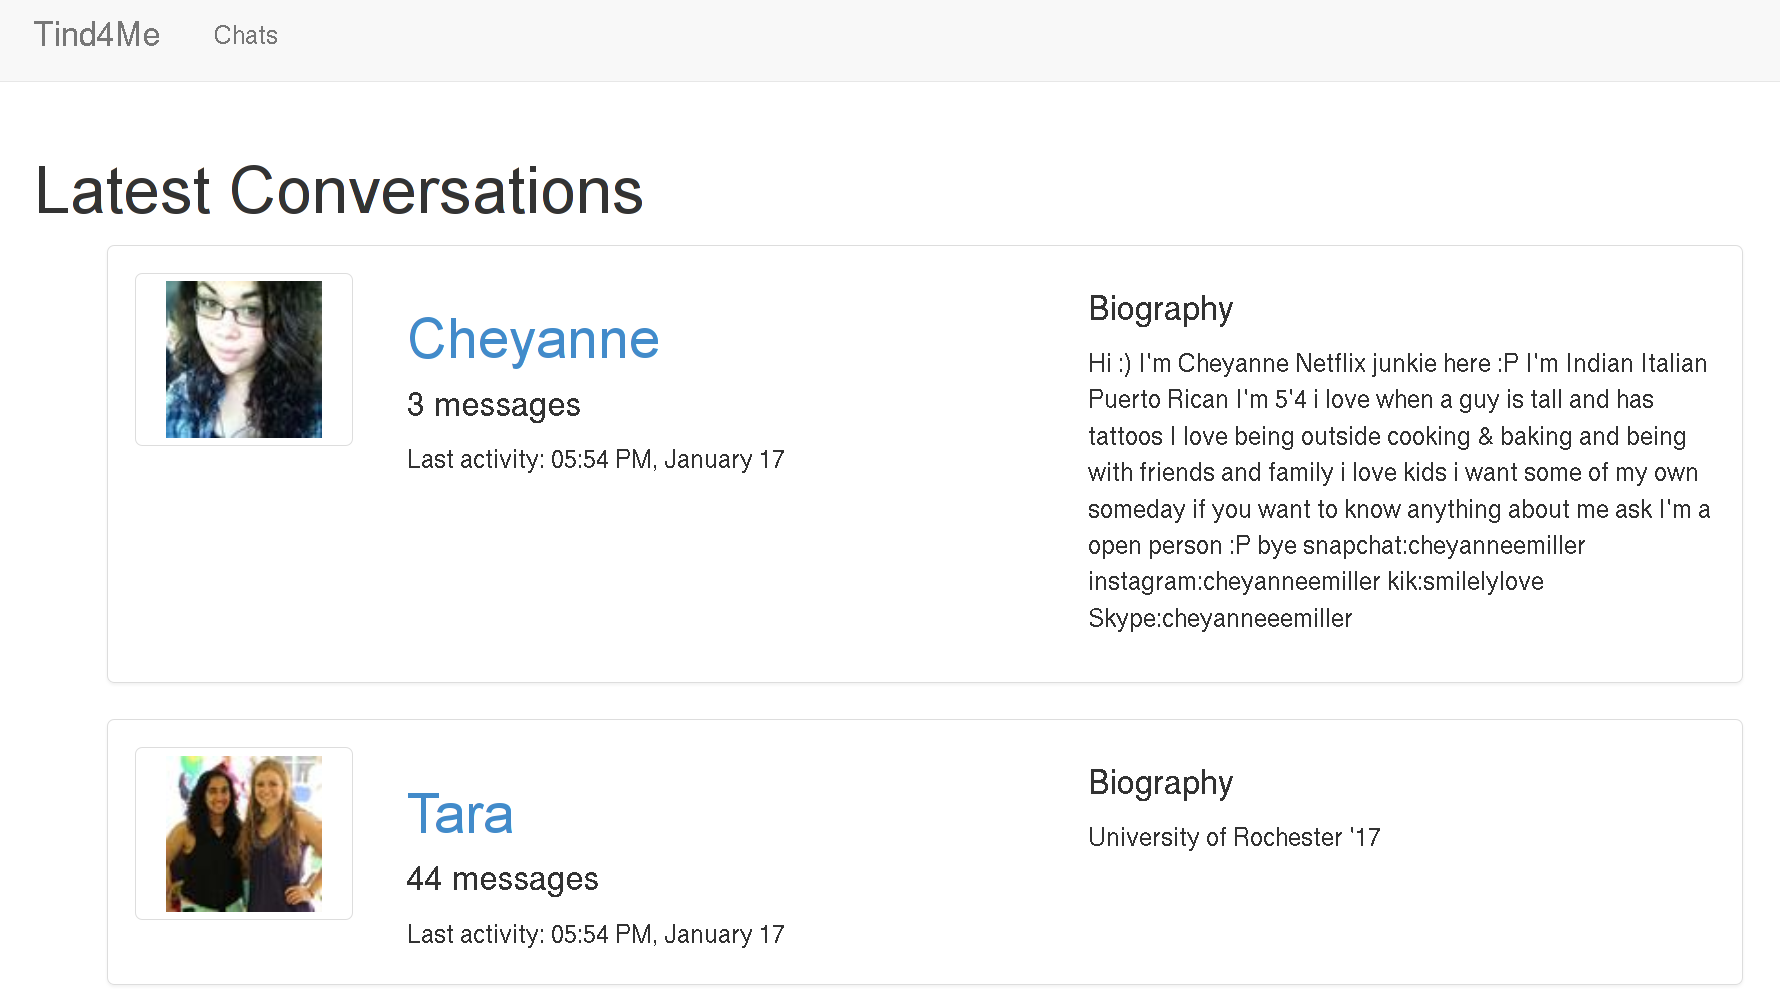This screenshot has width=1780, height=1001.
Task: Click the instagram handle in Cheyanne's biography
Action: coord(1234,582)
